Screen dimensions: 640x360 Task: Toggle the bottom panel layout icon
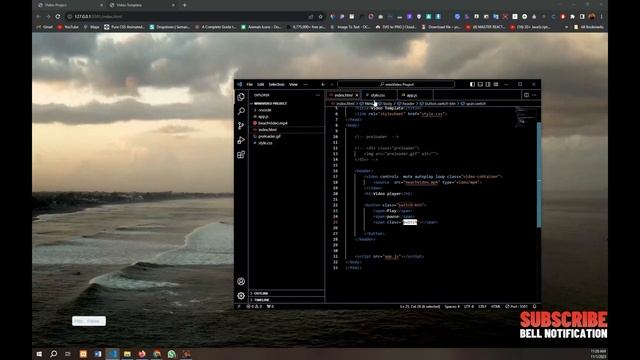[x=480, y=84]
